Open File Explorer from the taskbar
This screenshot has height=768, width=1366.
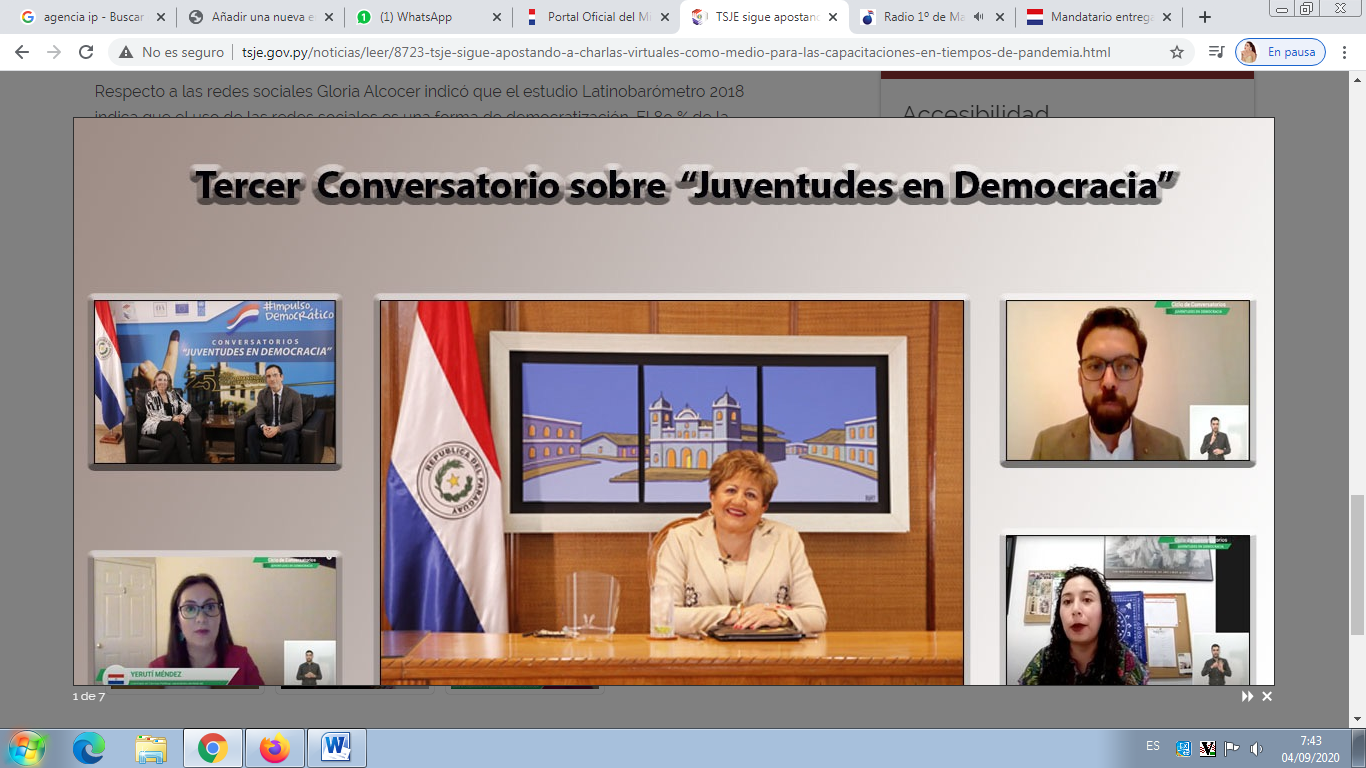(151, 748)
